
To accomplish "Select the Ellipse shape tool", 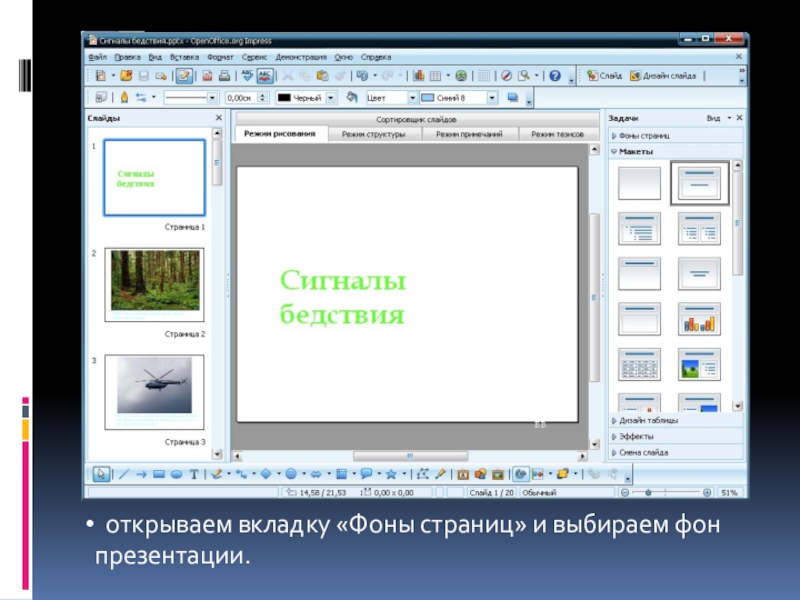I will tap(176, 475).
